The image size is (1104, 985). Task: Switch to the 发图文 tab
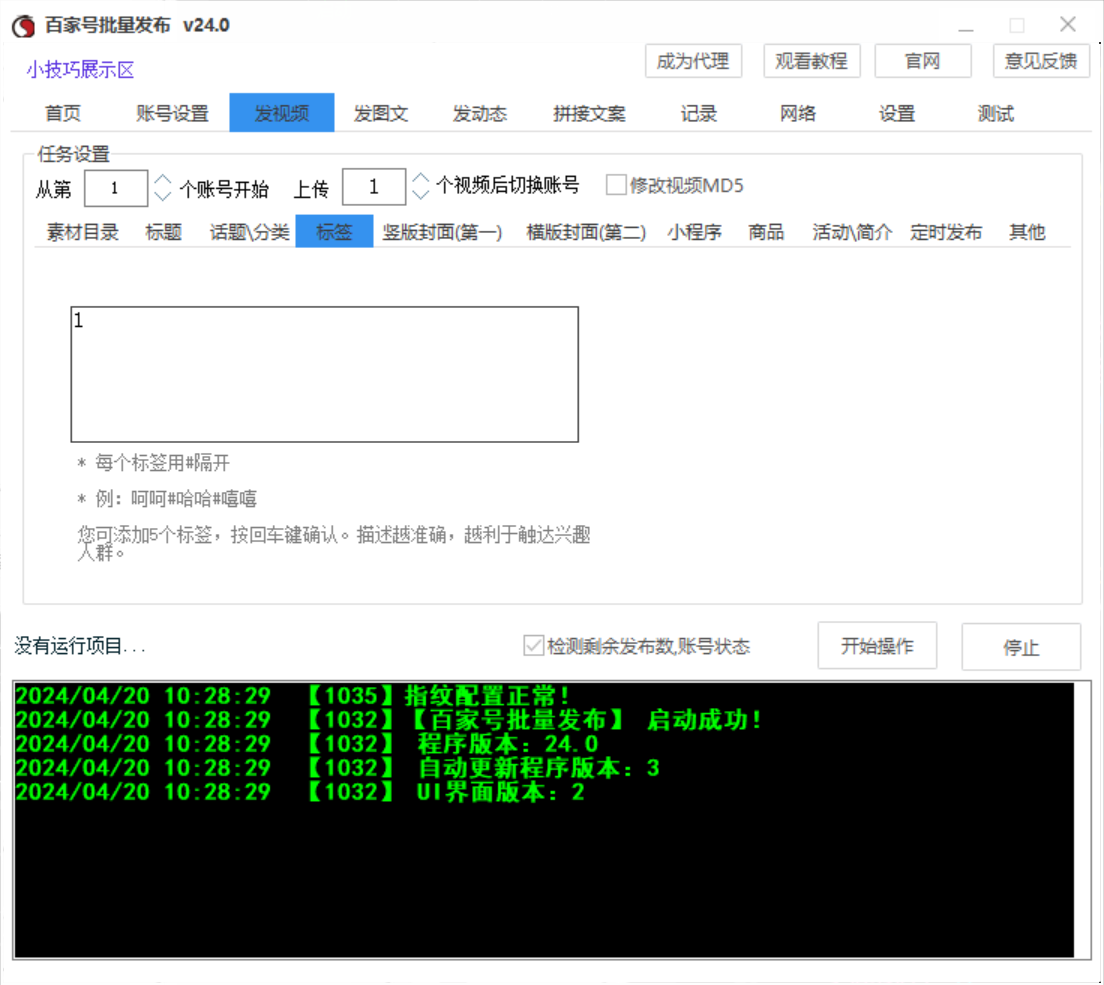coord(381,113)
